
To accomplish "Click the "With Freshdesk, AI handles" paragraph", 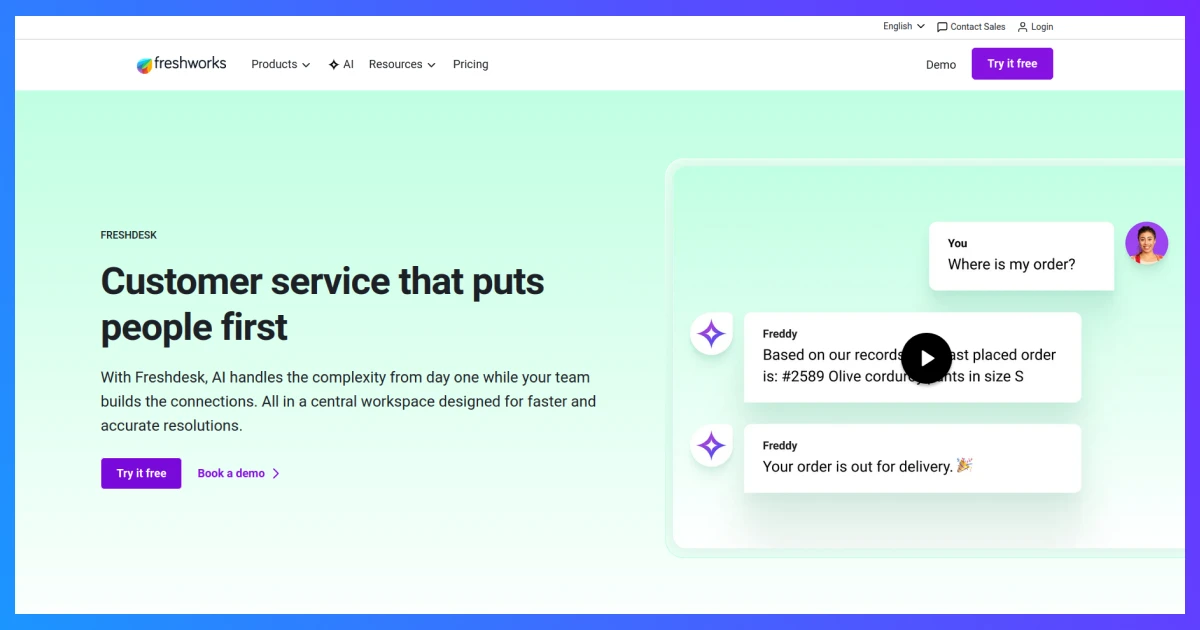I will pyautogui.click(x=348, y=401).
